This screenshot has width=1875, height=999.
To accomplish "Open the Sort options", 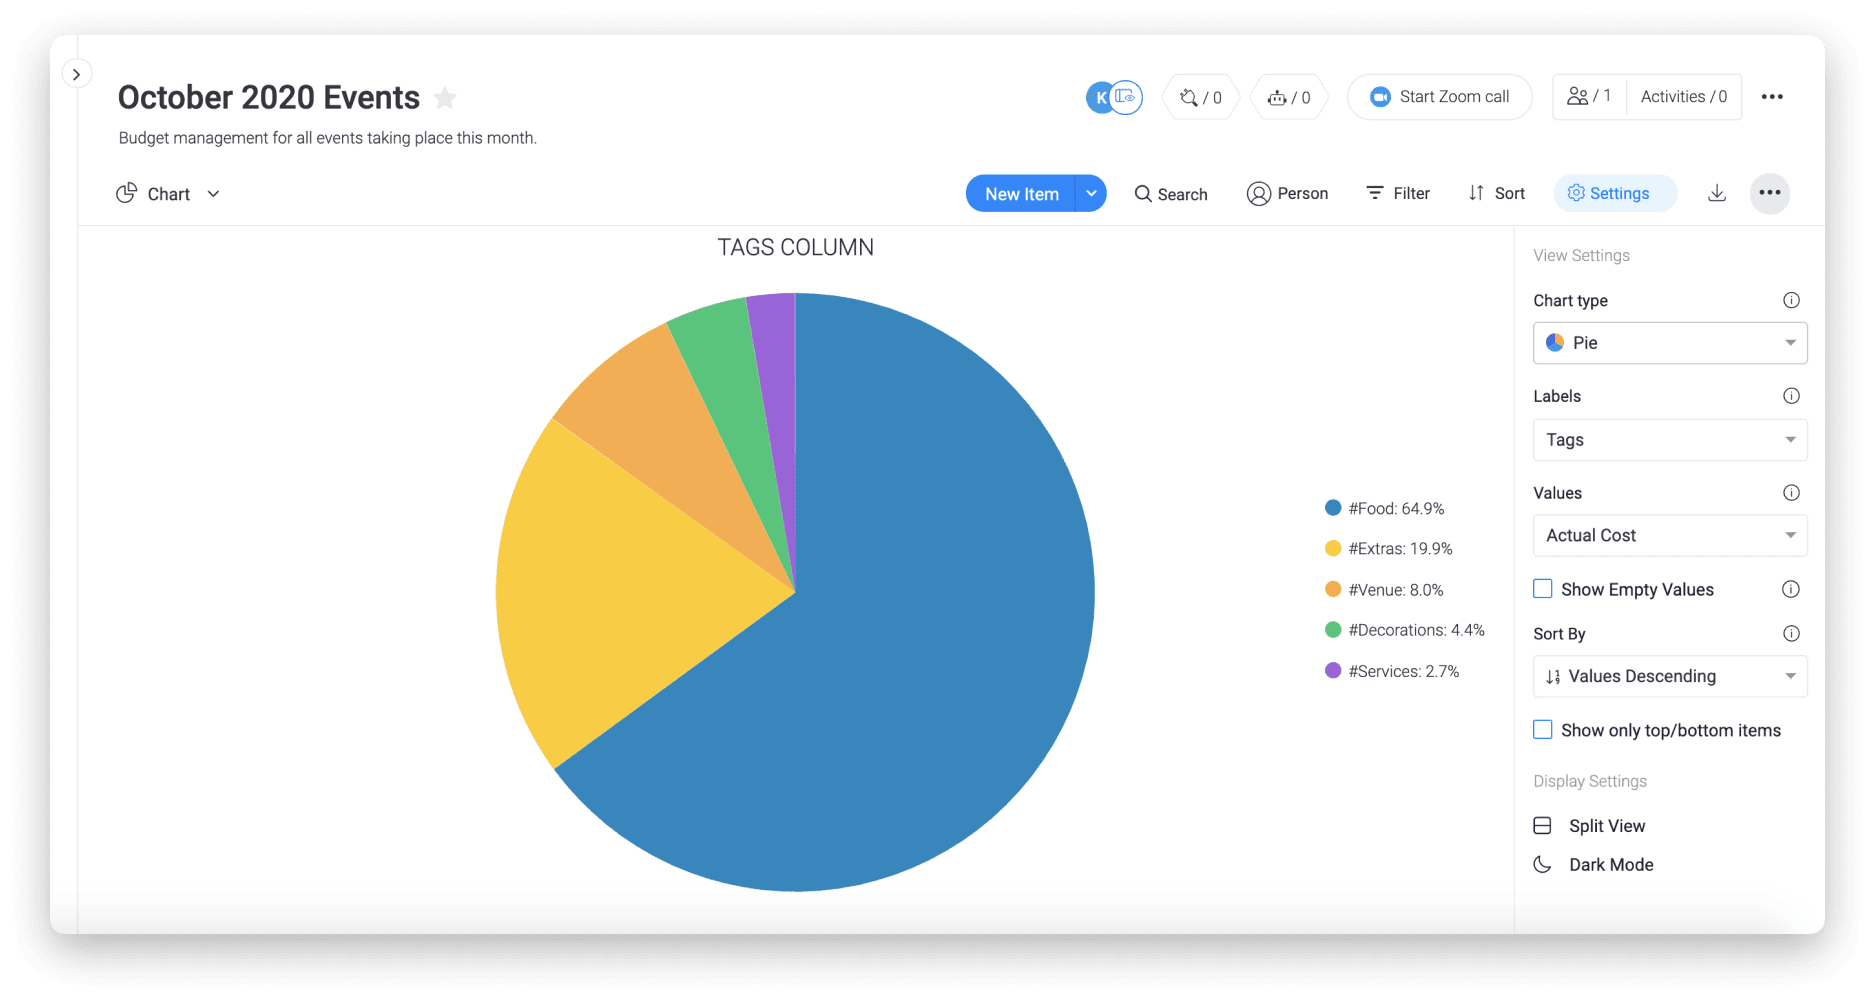I will pos(1496,193).
